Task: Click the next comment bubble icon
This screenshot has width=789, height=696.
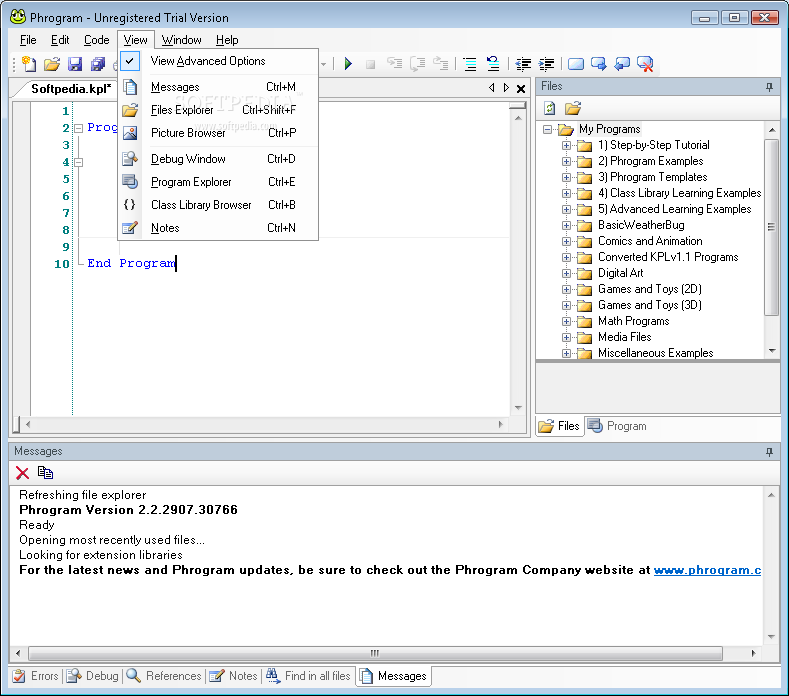Action: tap(599, 64)
